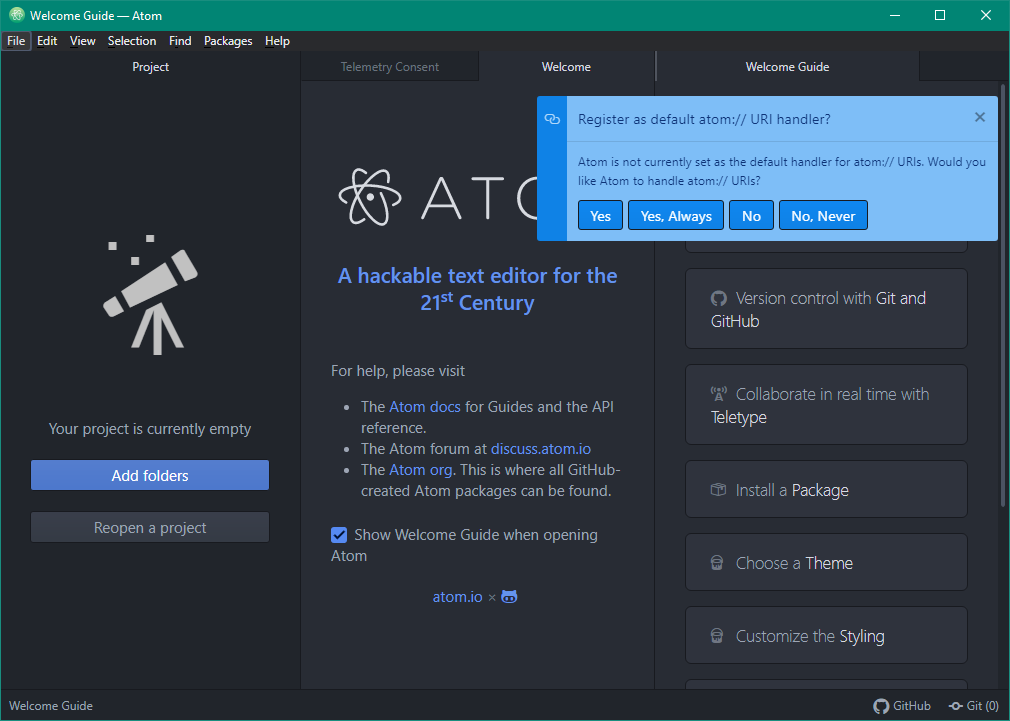Expand the Install a Package card
Viewport: 1010px width, 721px height.
point(826,489)
